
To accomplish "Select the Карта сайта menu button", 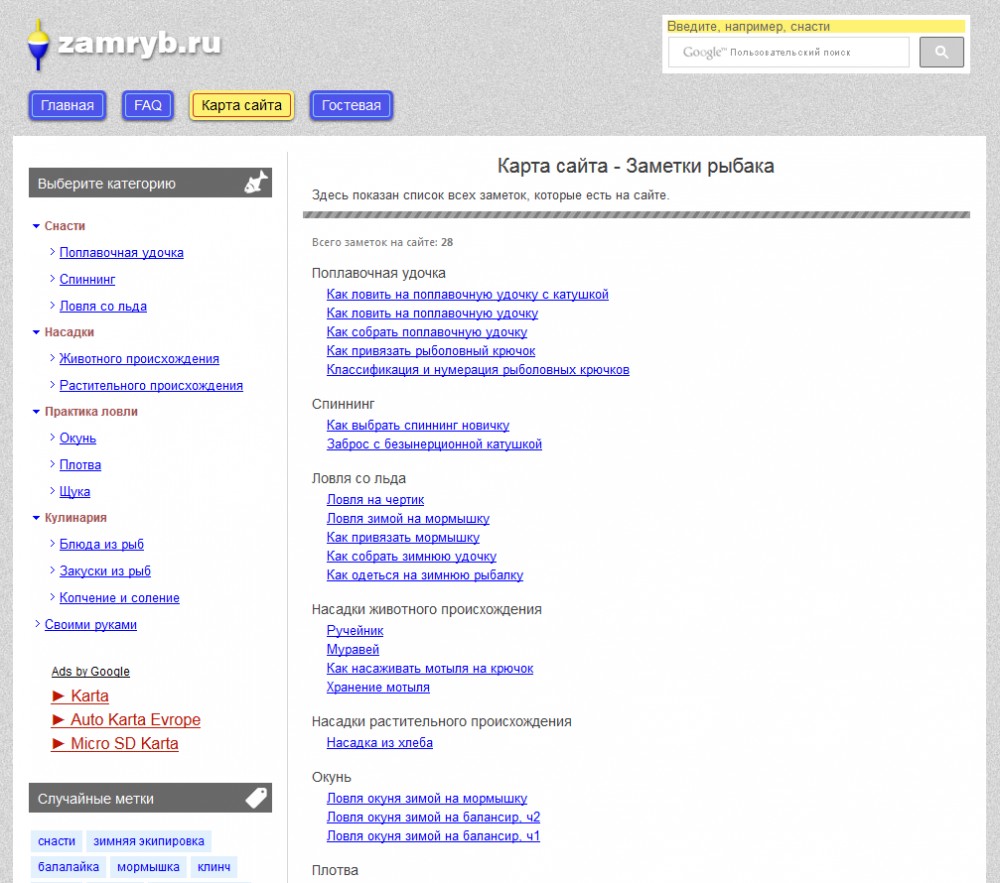I will click(x=241, y=105).
